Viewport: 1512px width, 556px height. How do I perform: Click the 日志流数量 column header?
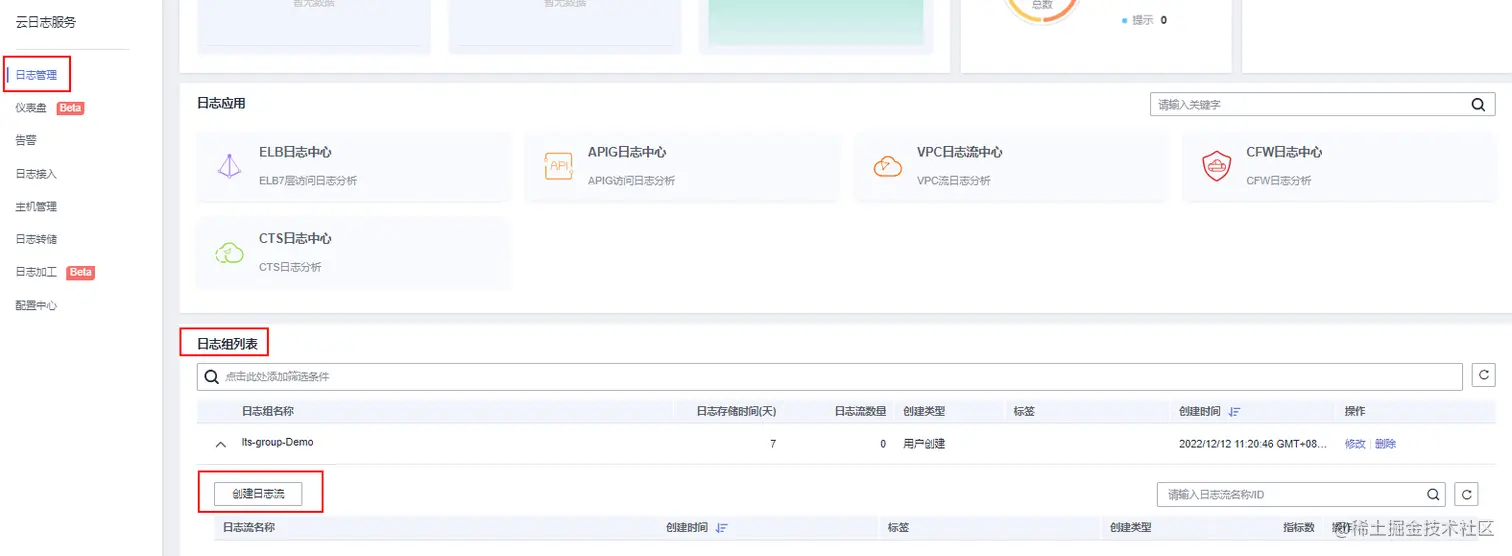coord(860,411)
